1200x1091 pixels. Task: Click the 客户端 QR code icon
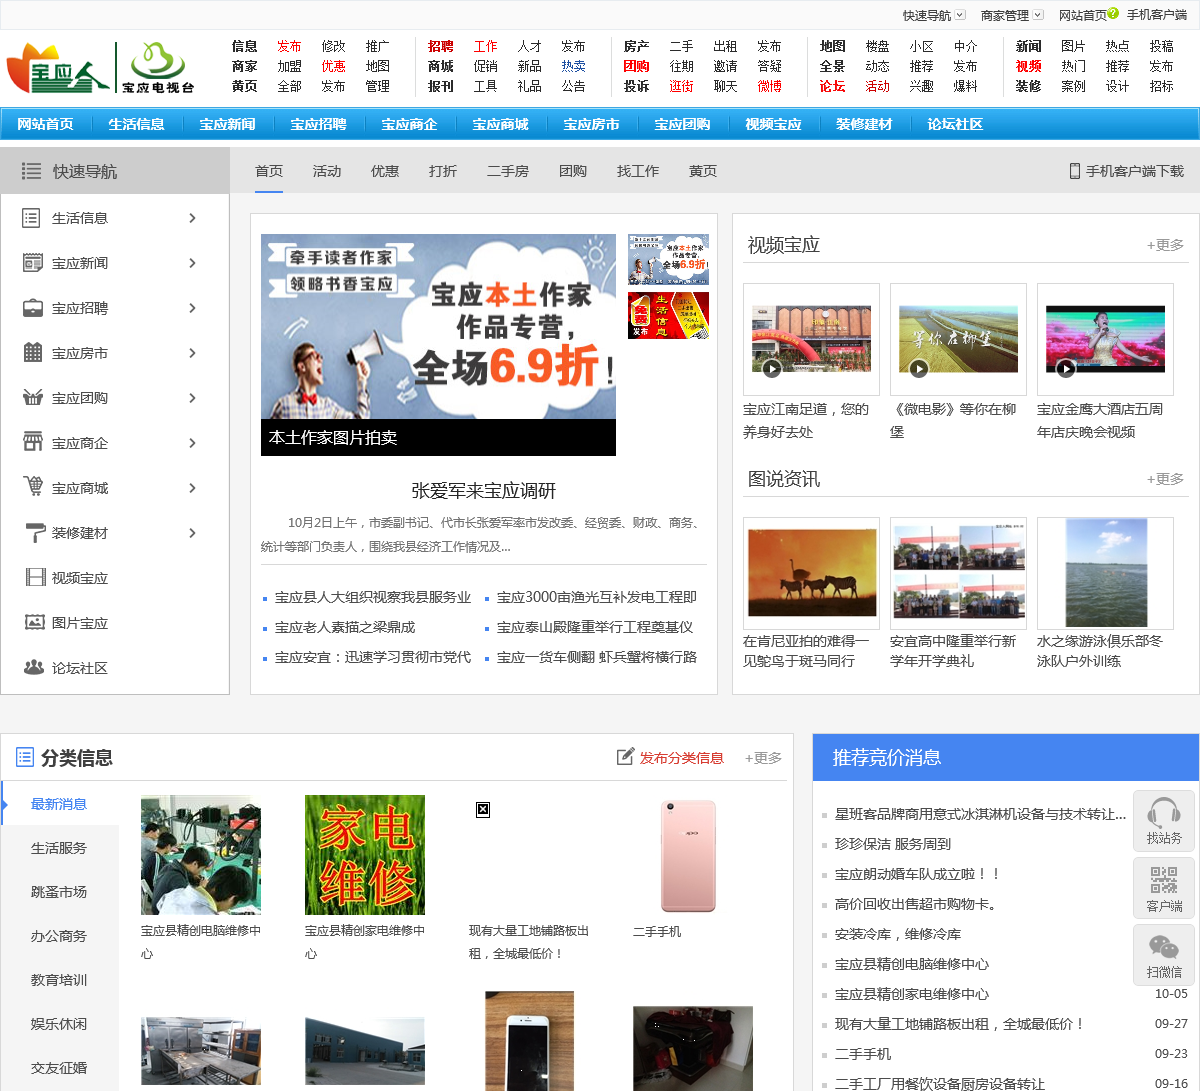(x=1164, y=880)
